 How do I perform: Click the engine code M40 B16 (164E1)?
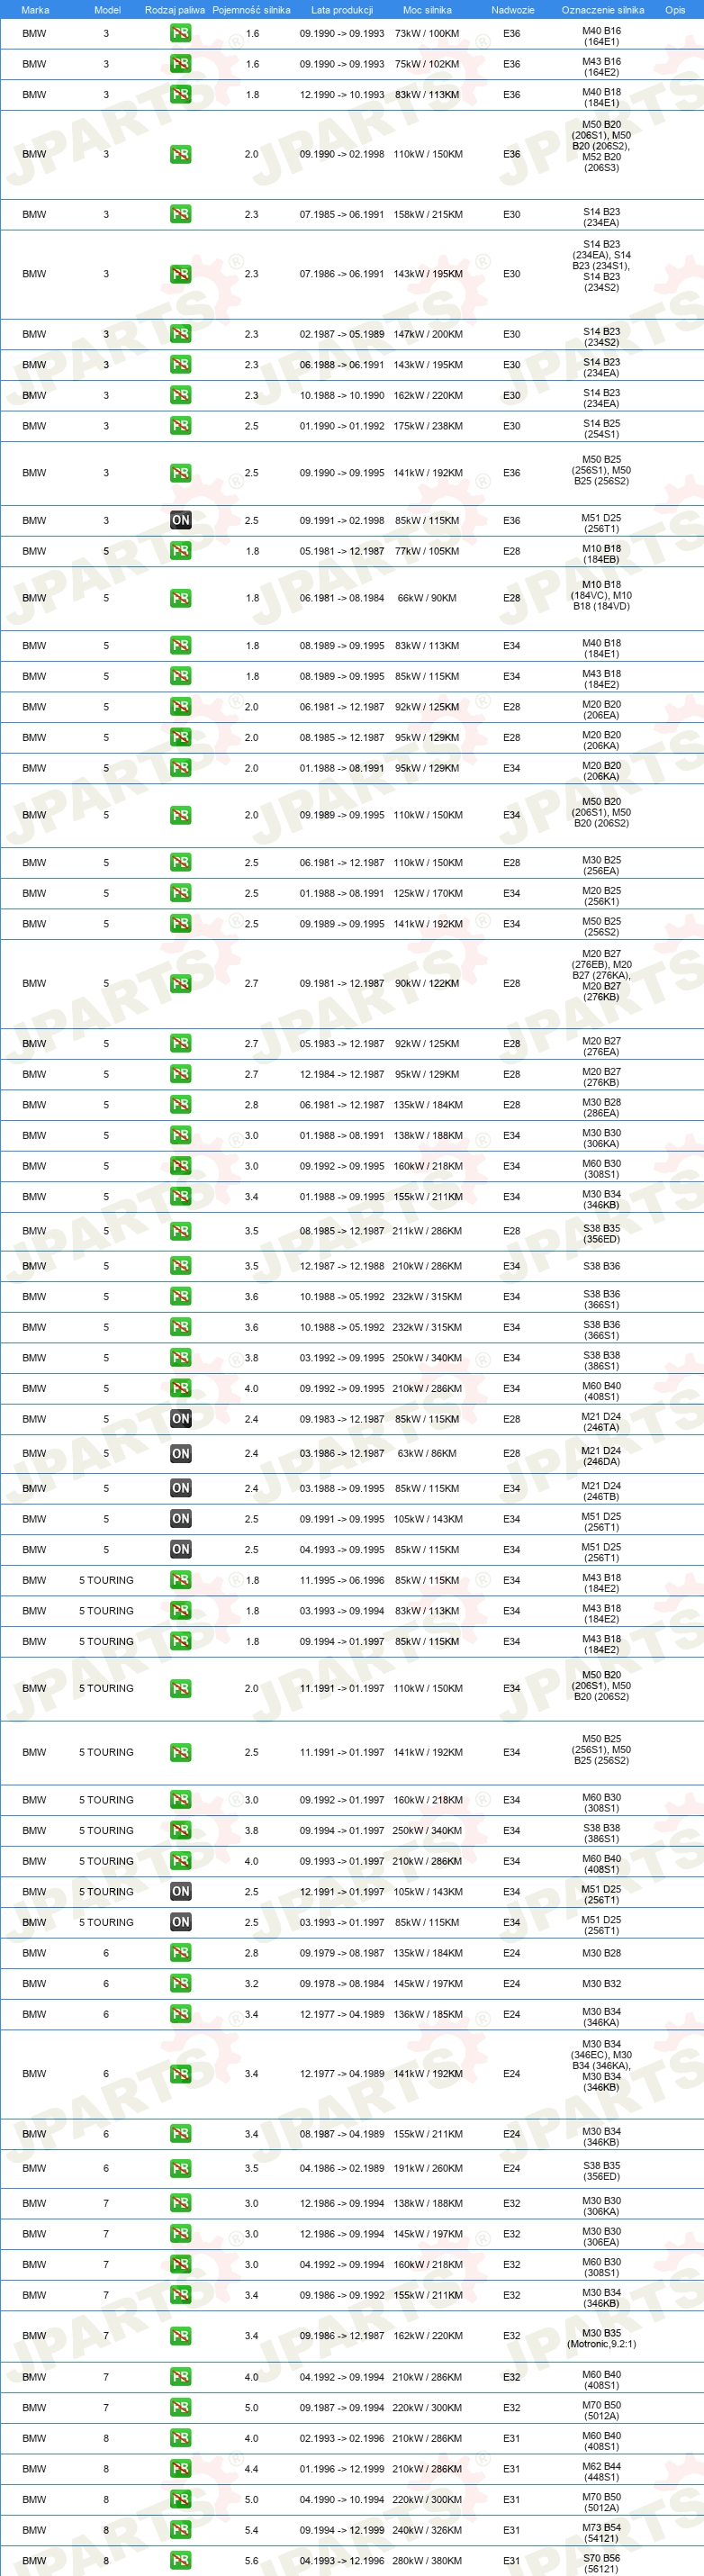coord(601,36)
